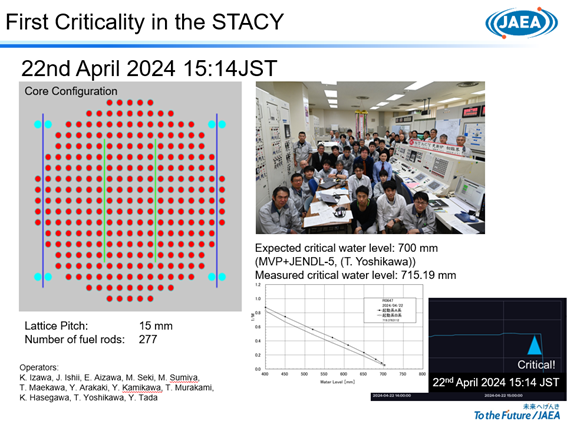
Task: Click the 'Core Configuration' label
Action: coord(71,91)
